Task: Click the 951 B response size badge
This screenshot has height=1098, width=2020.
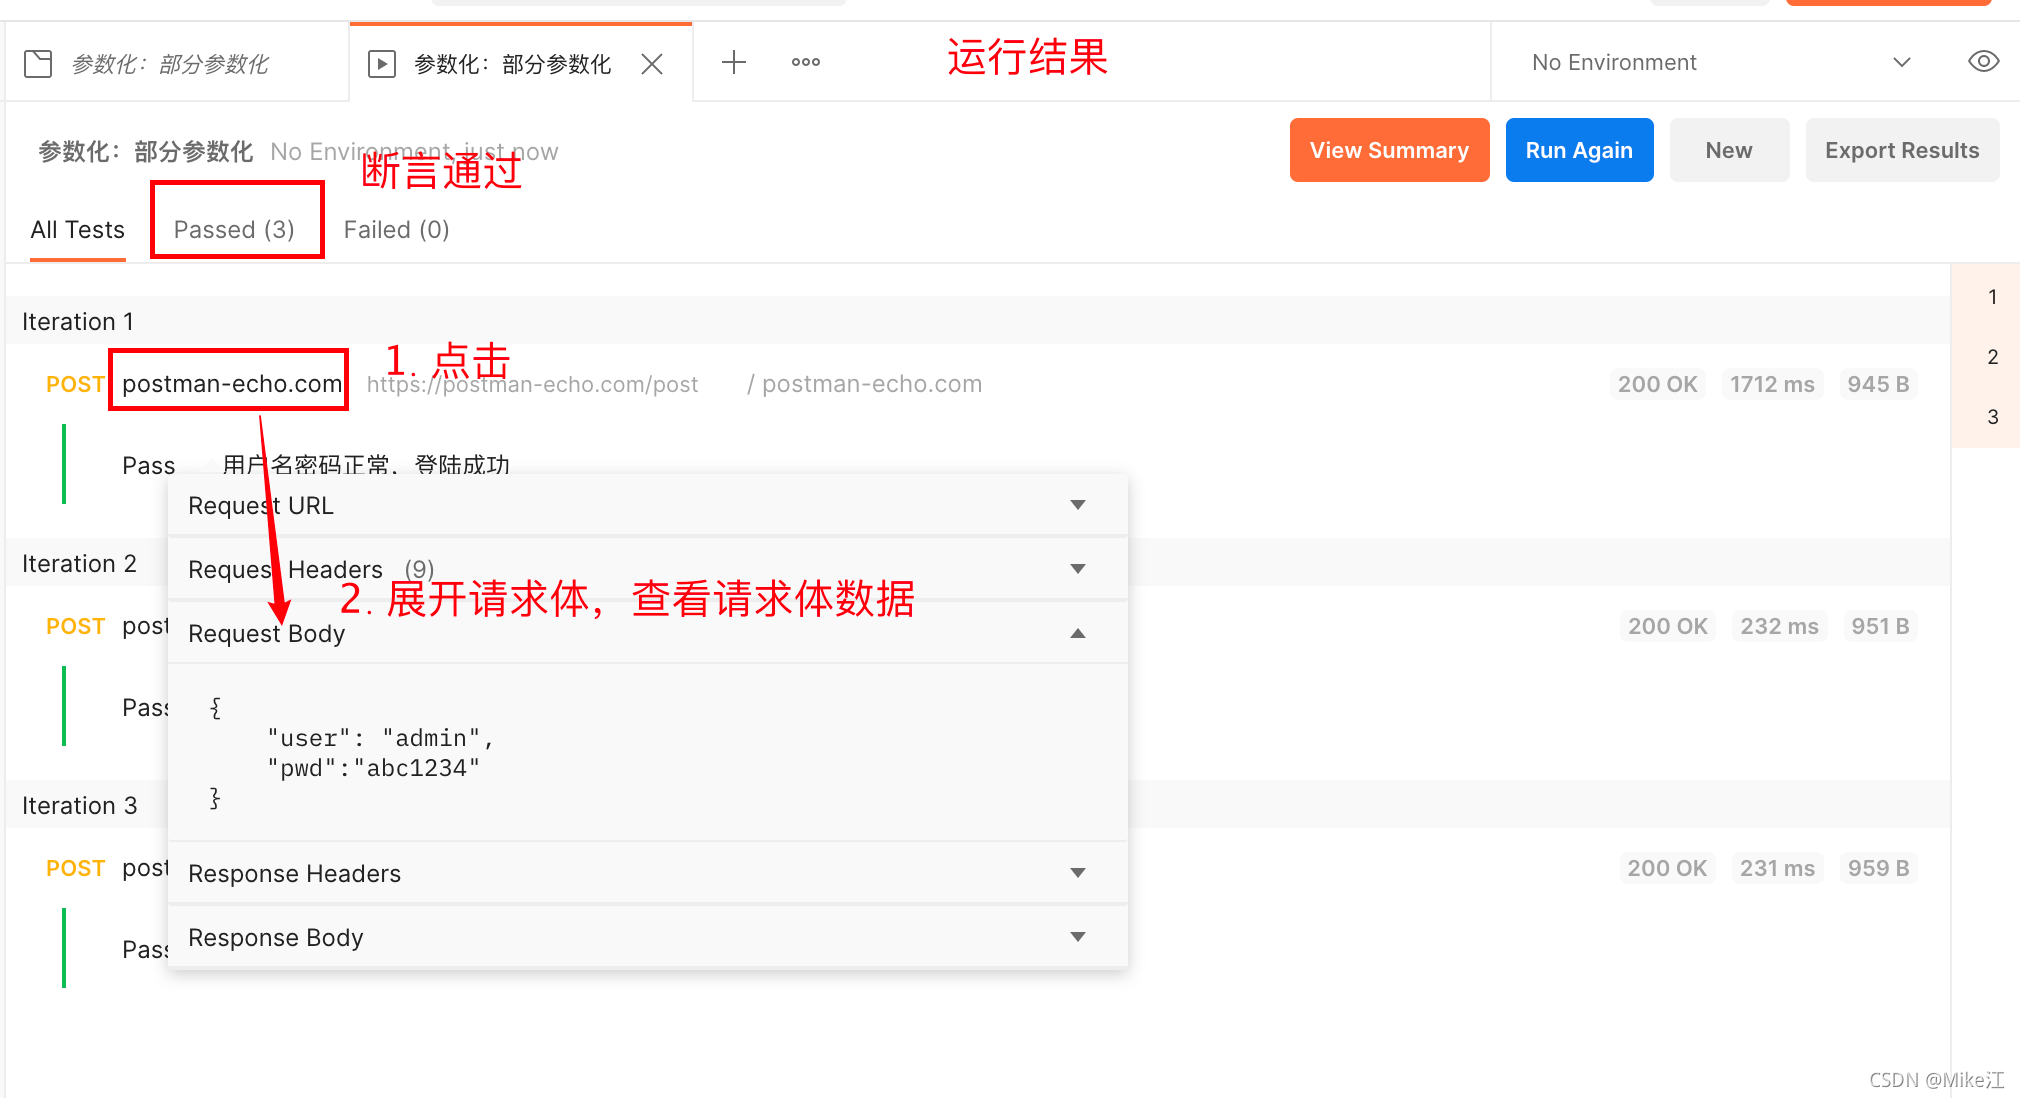Action: pos(1880,626)
